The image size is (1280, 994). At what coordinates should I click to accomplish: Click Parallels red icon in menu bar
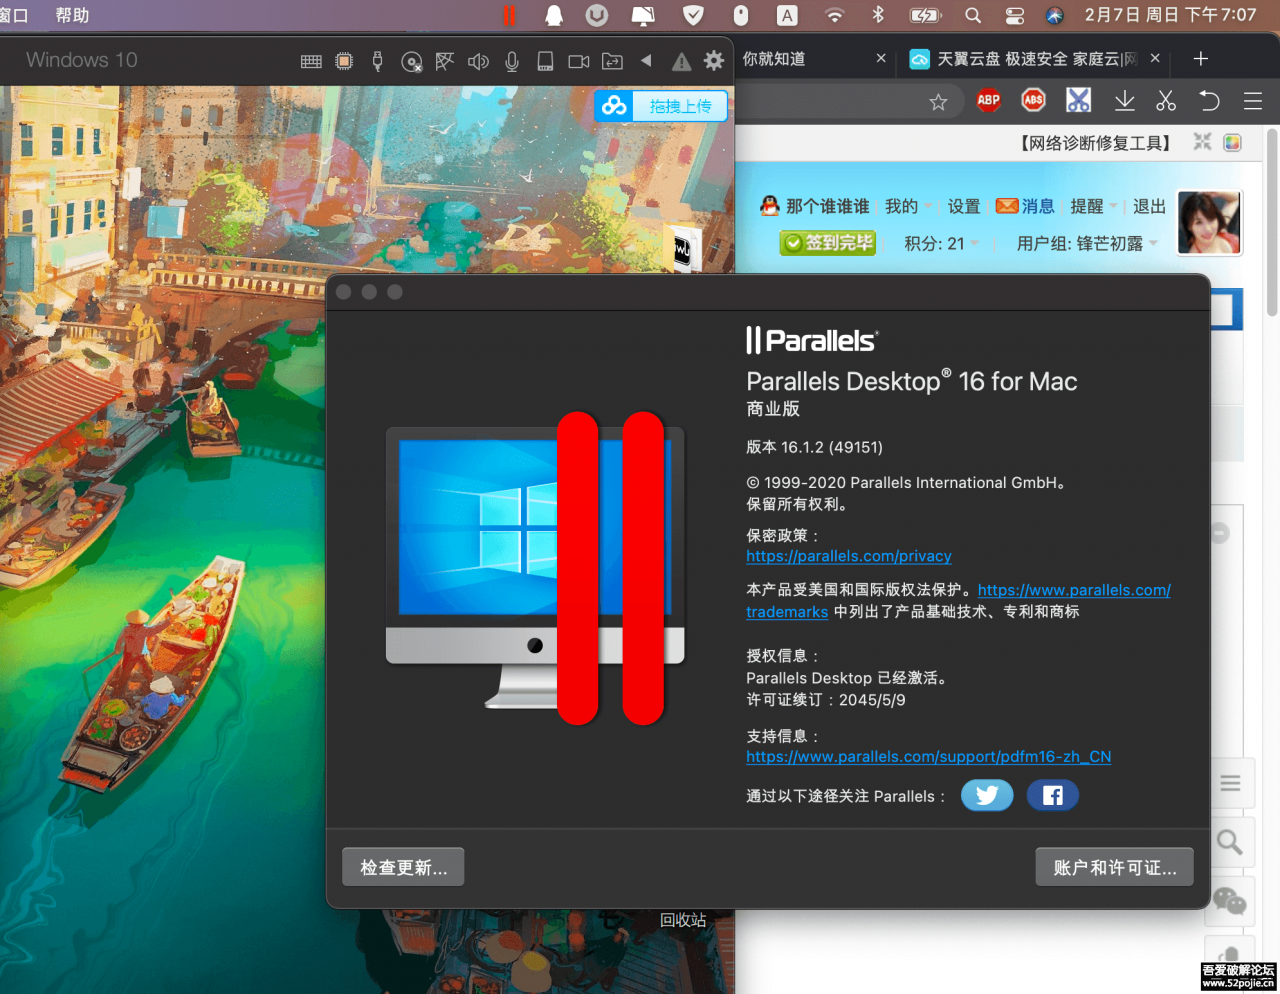click(509, 15)
